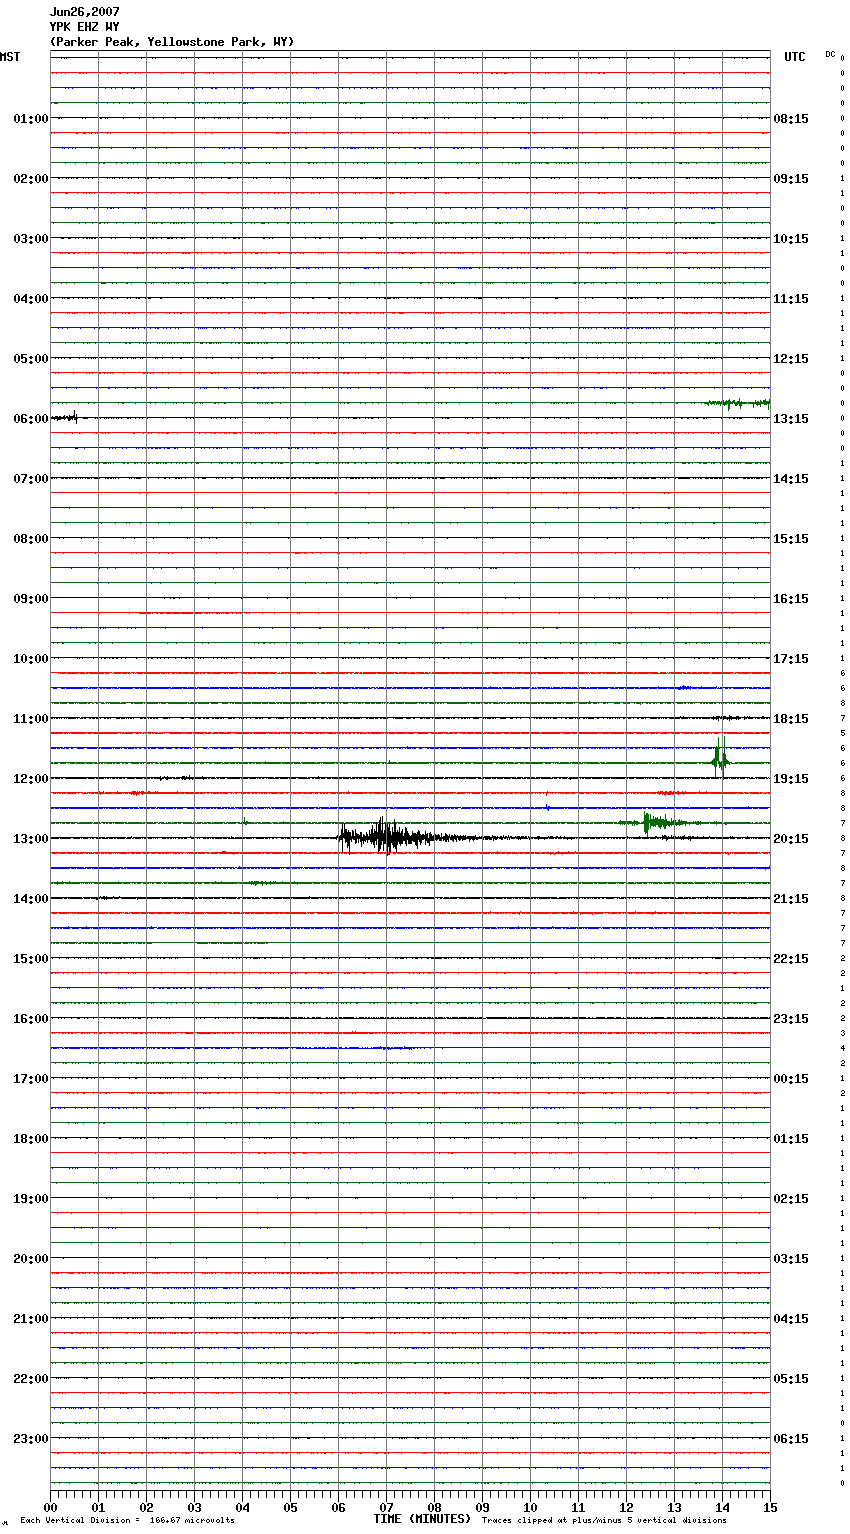
Task: Click the 07 minute tick label
Action: click(x=386, y=1507)
